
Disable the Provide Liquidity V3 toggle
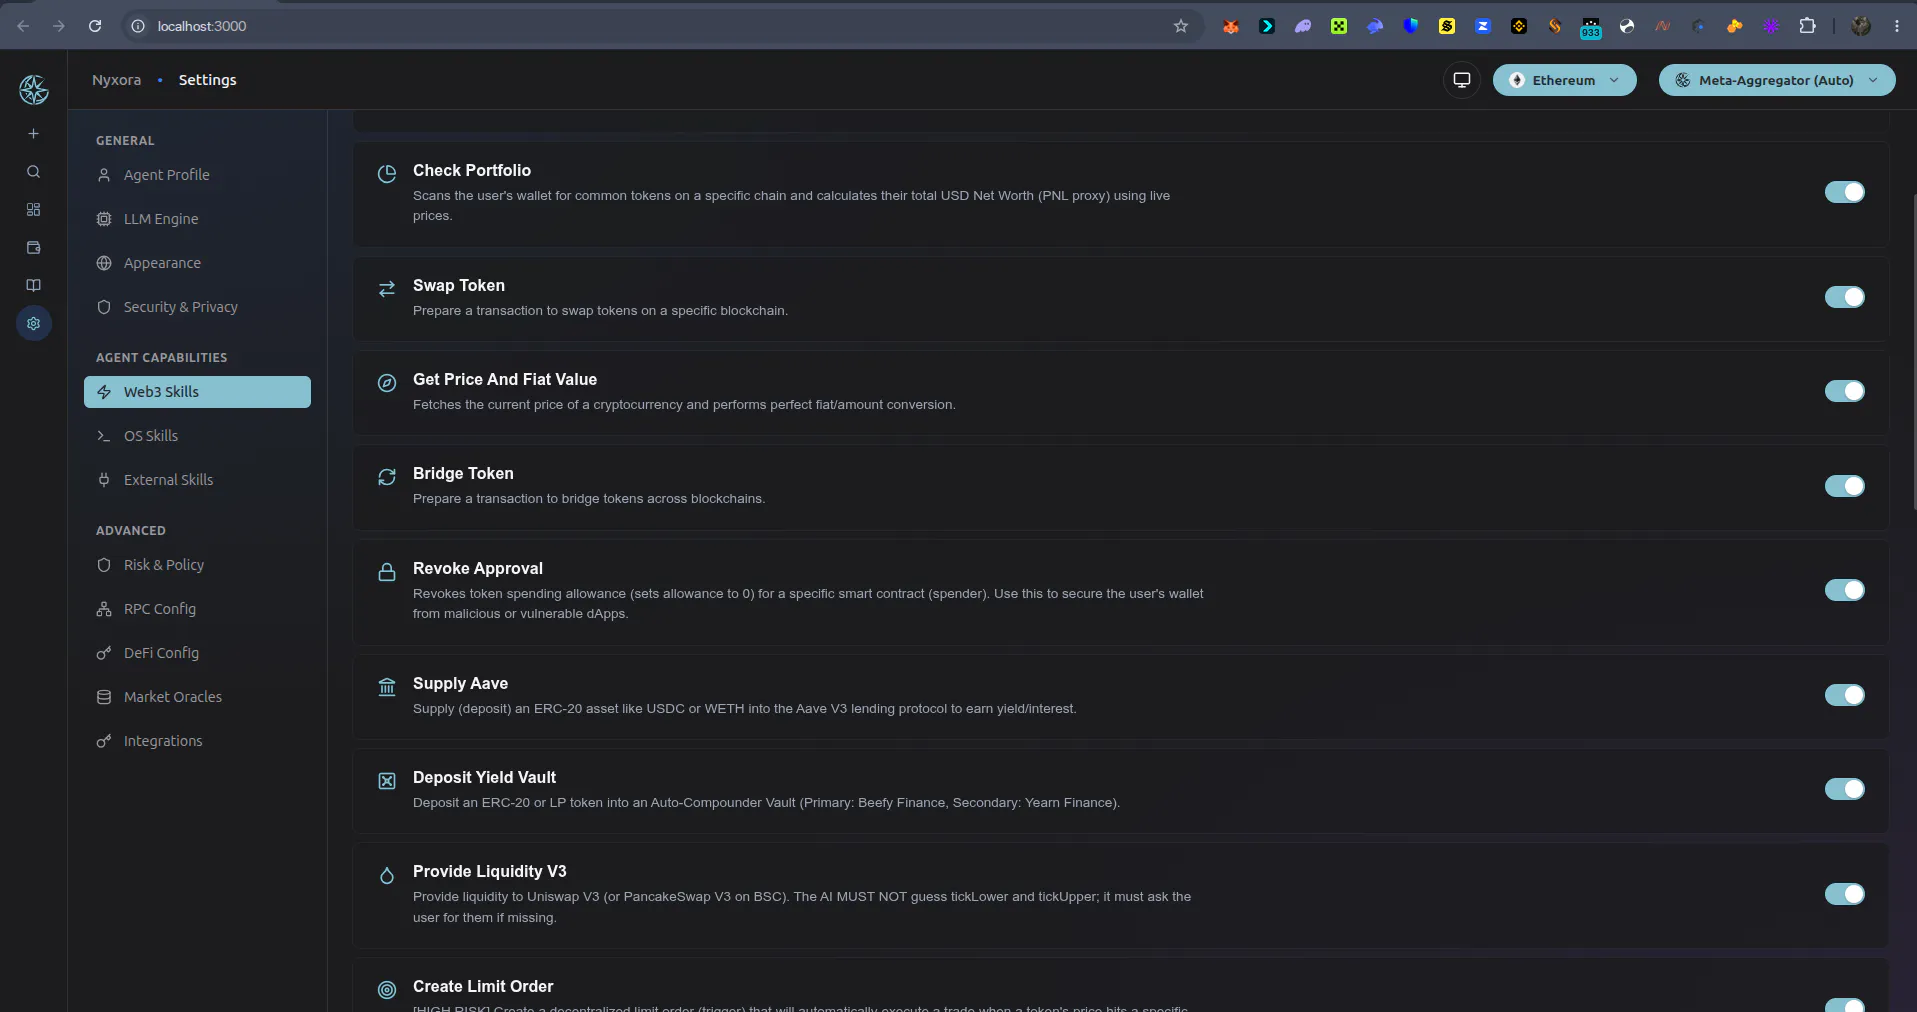[x=1844, y=894]
